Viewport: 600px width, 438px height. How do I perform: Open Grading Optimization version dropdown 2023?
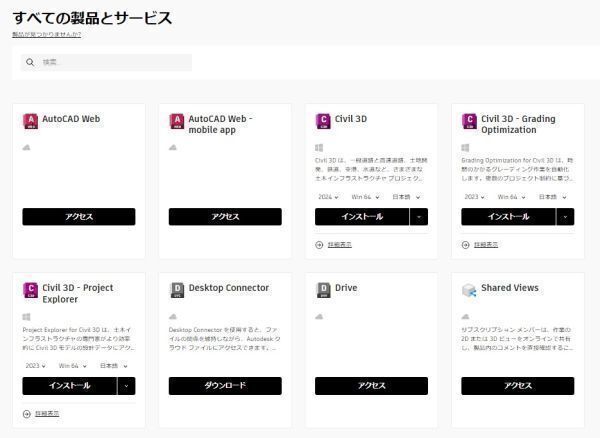[x=474, y=197]
